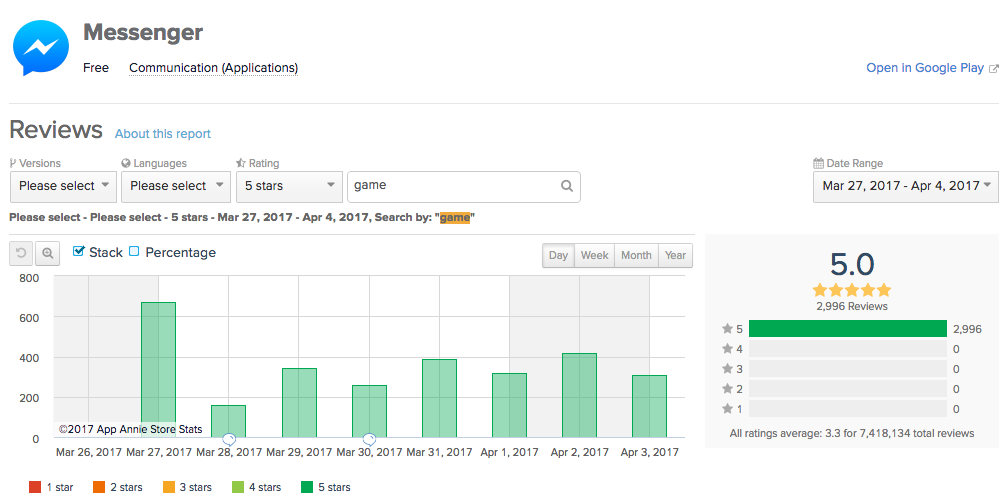This screenshot has height=498, width=1008.
Task: Click the 4-star row star icon in ratings panel
Action: point(728,349)
